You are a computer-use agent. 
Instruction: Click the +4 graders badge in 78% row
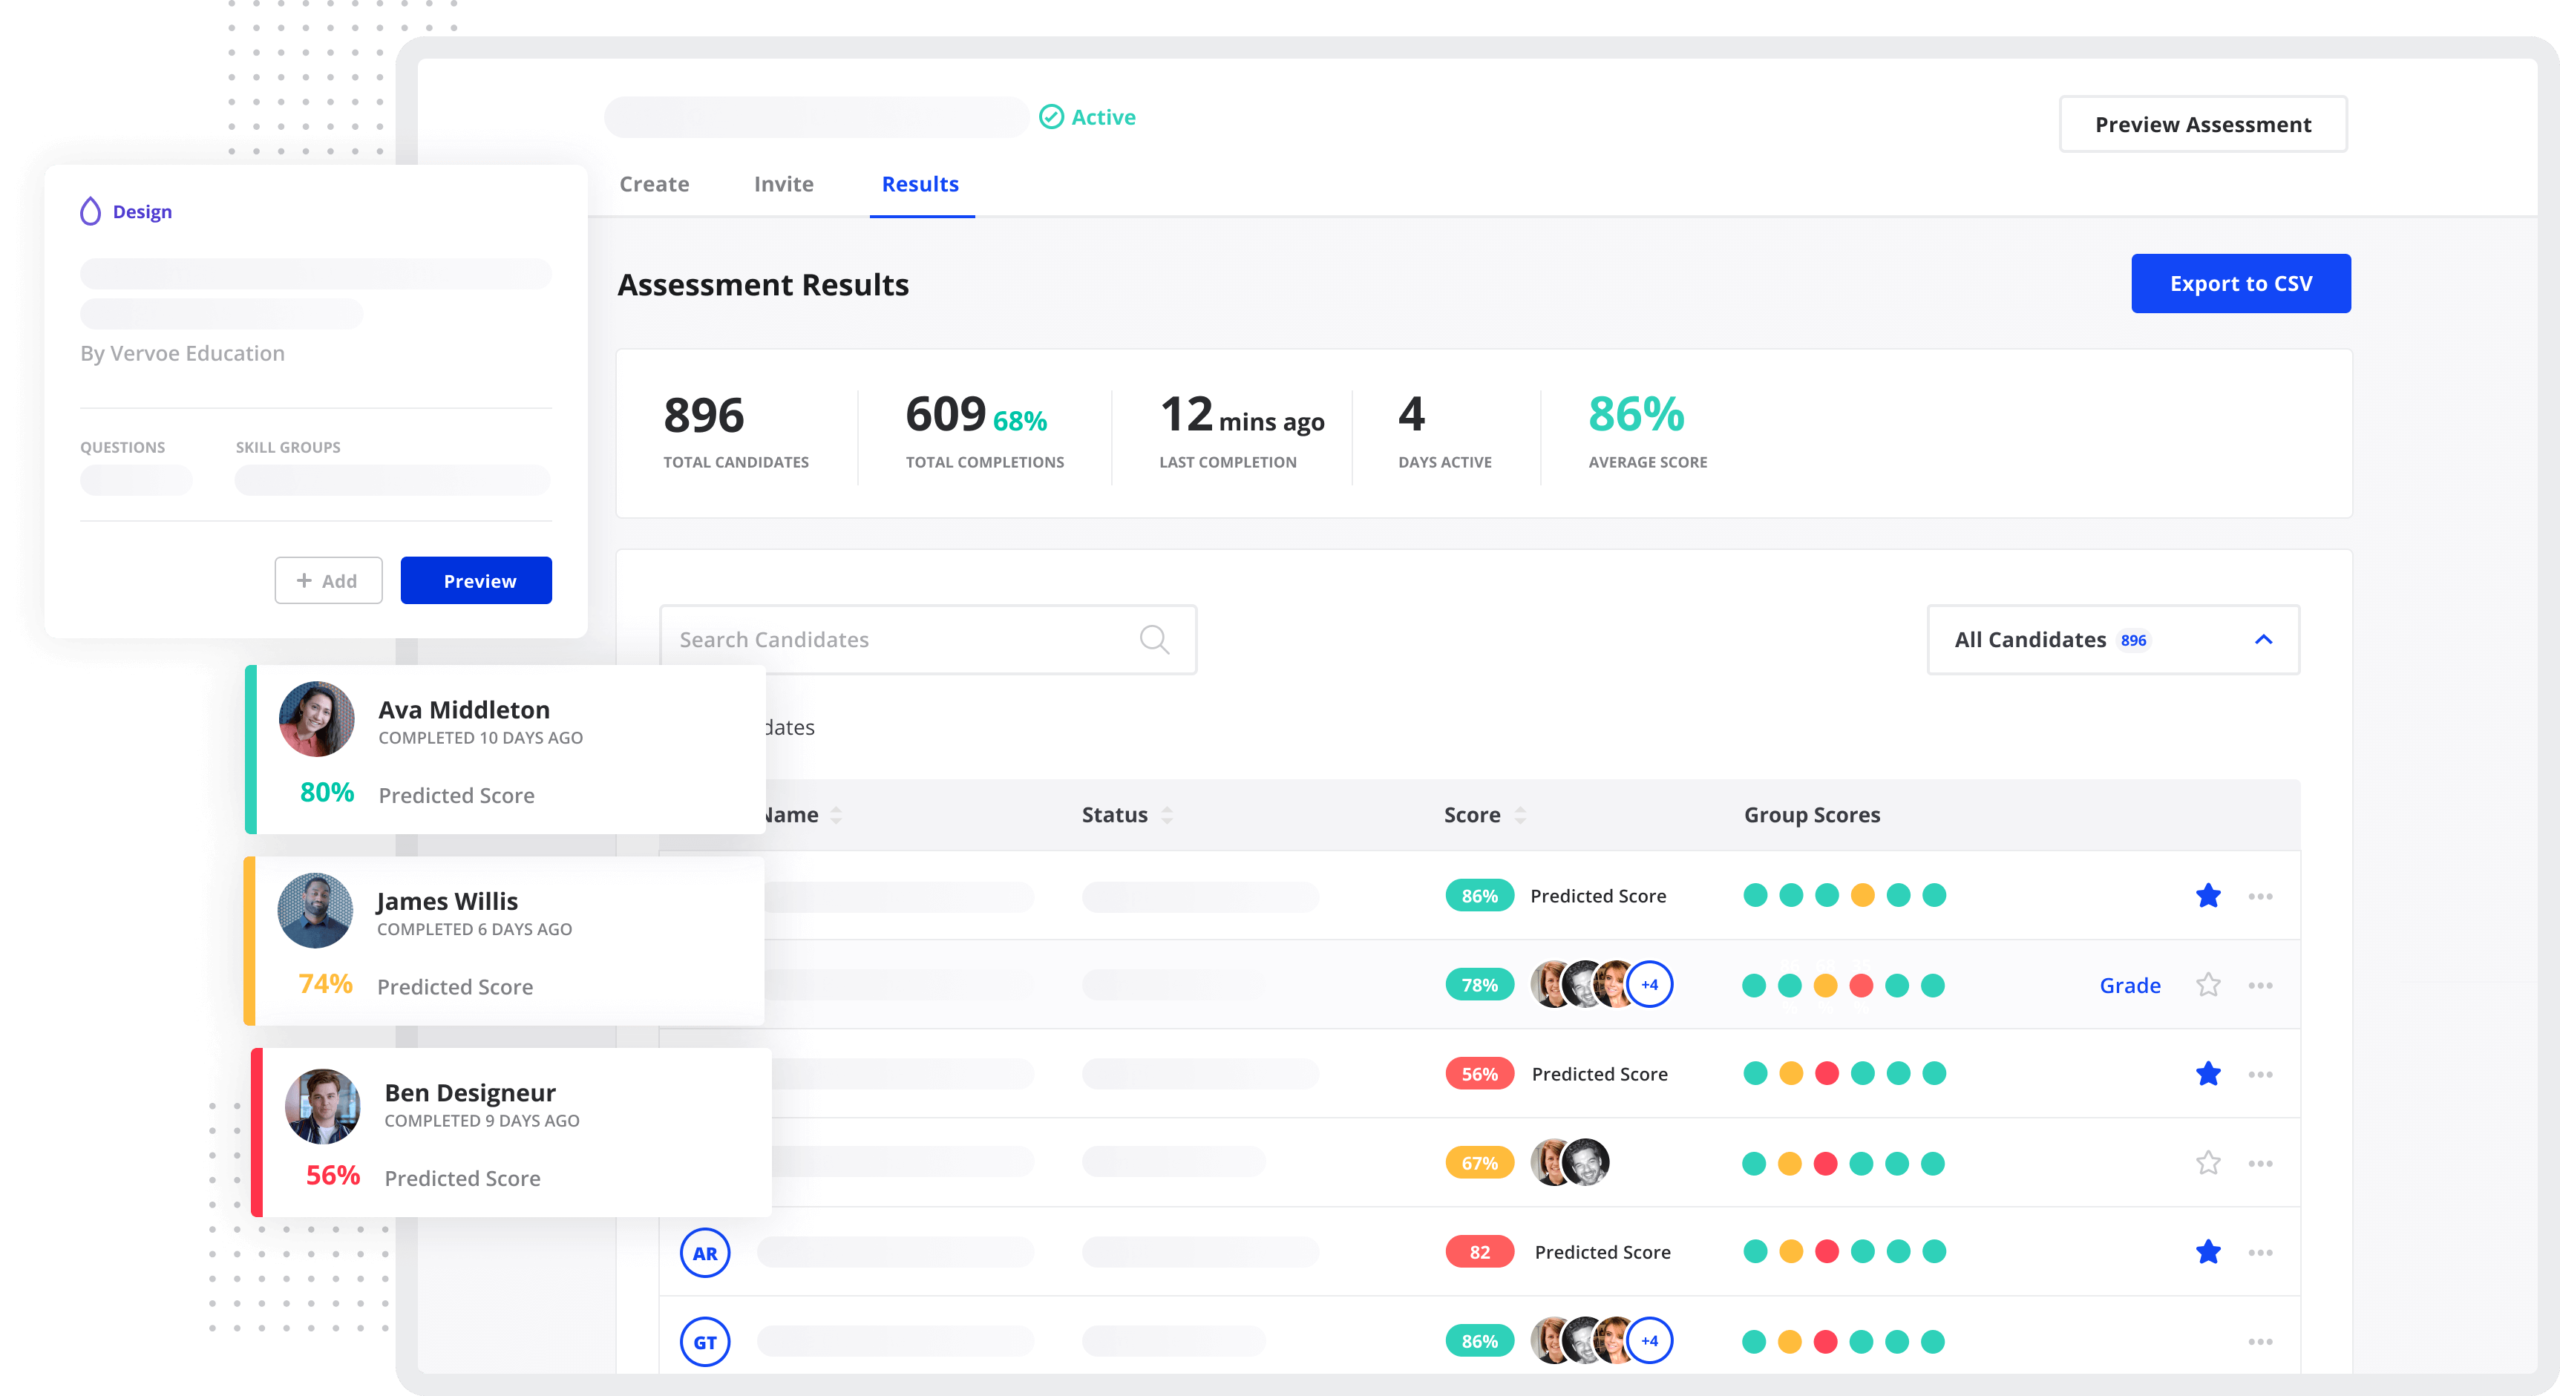pyautogui.click(x=1649, y=985)
